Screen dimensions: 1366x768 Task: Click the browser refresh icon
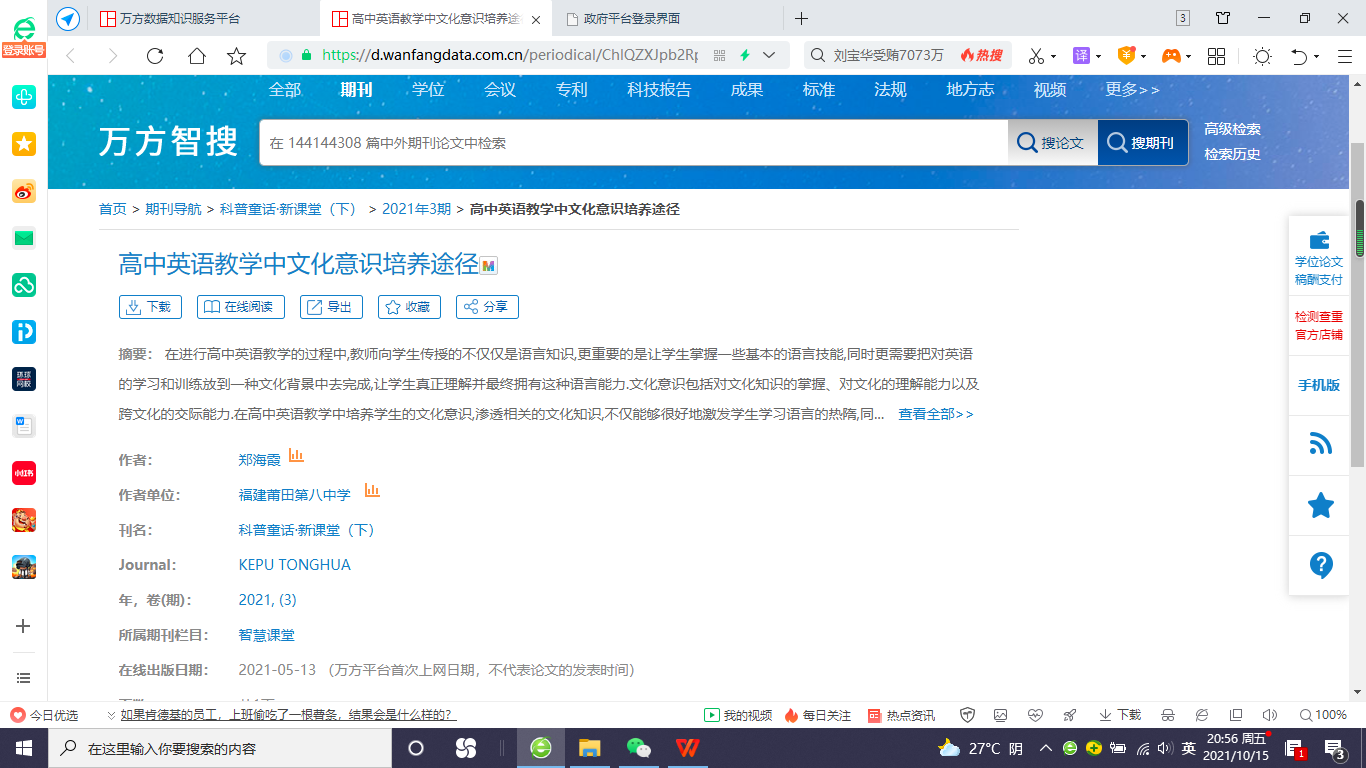tap(155, 56)
